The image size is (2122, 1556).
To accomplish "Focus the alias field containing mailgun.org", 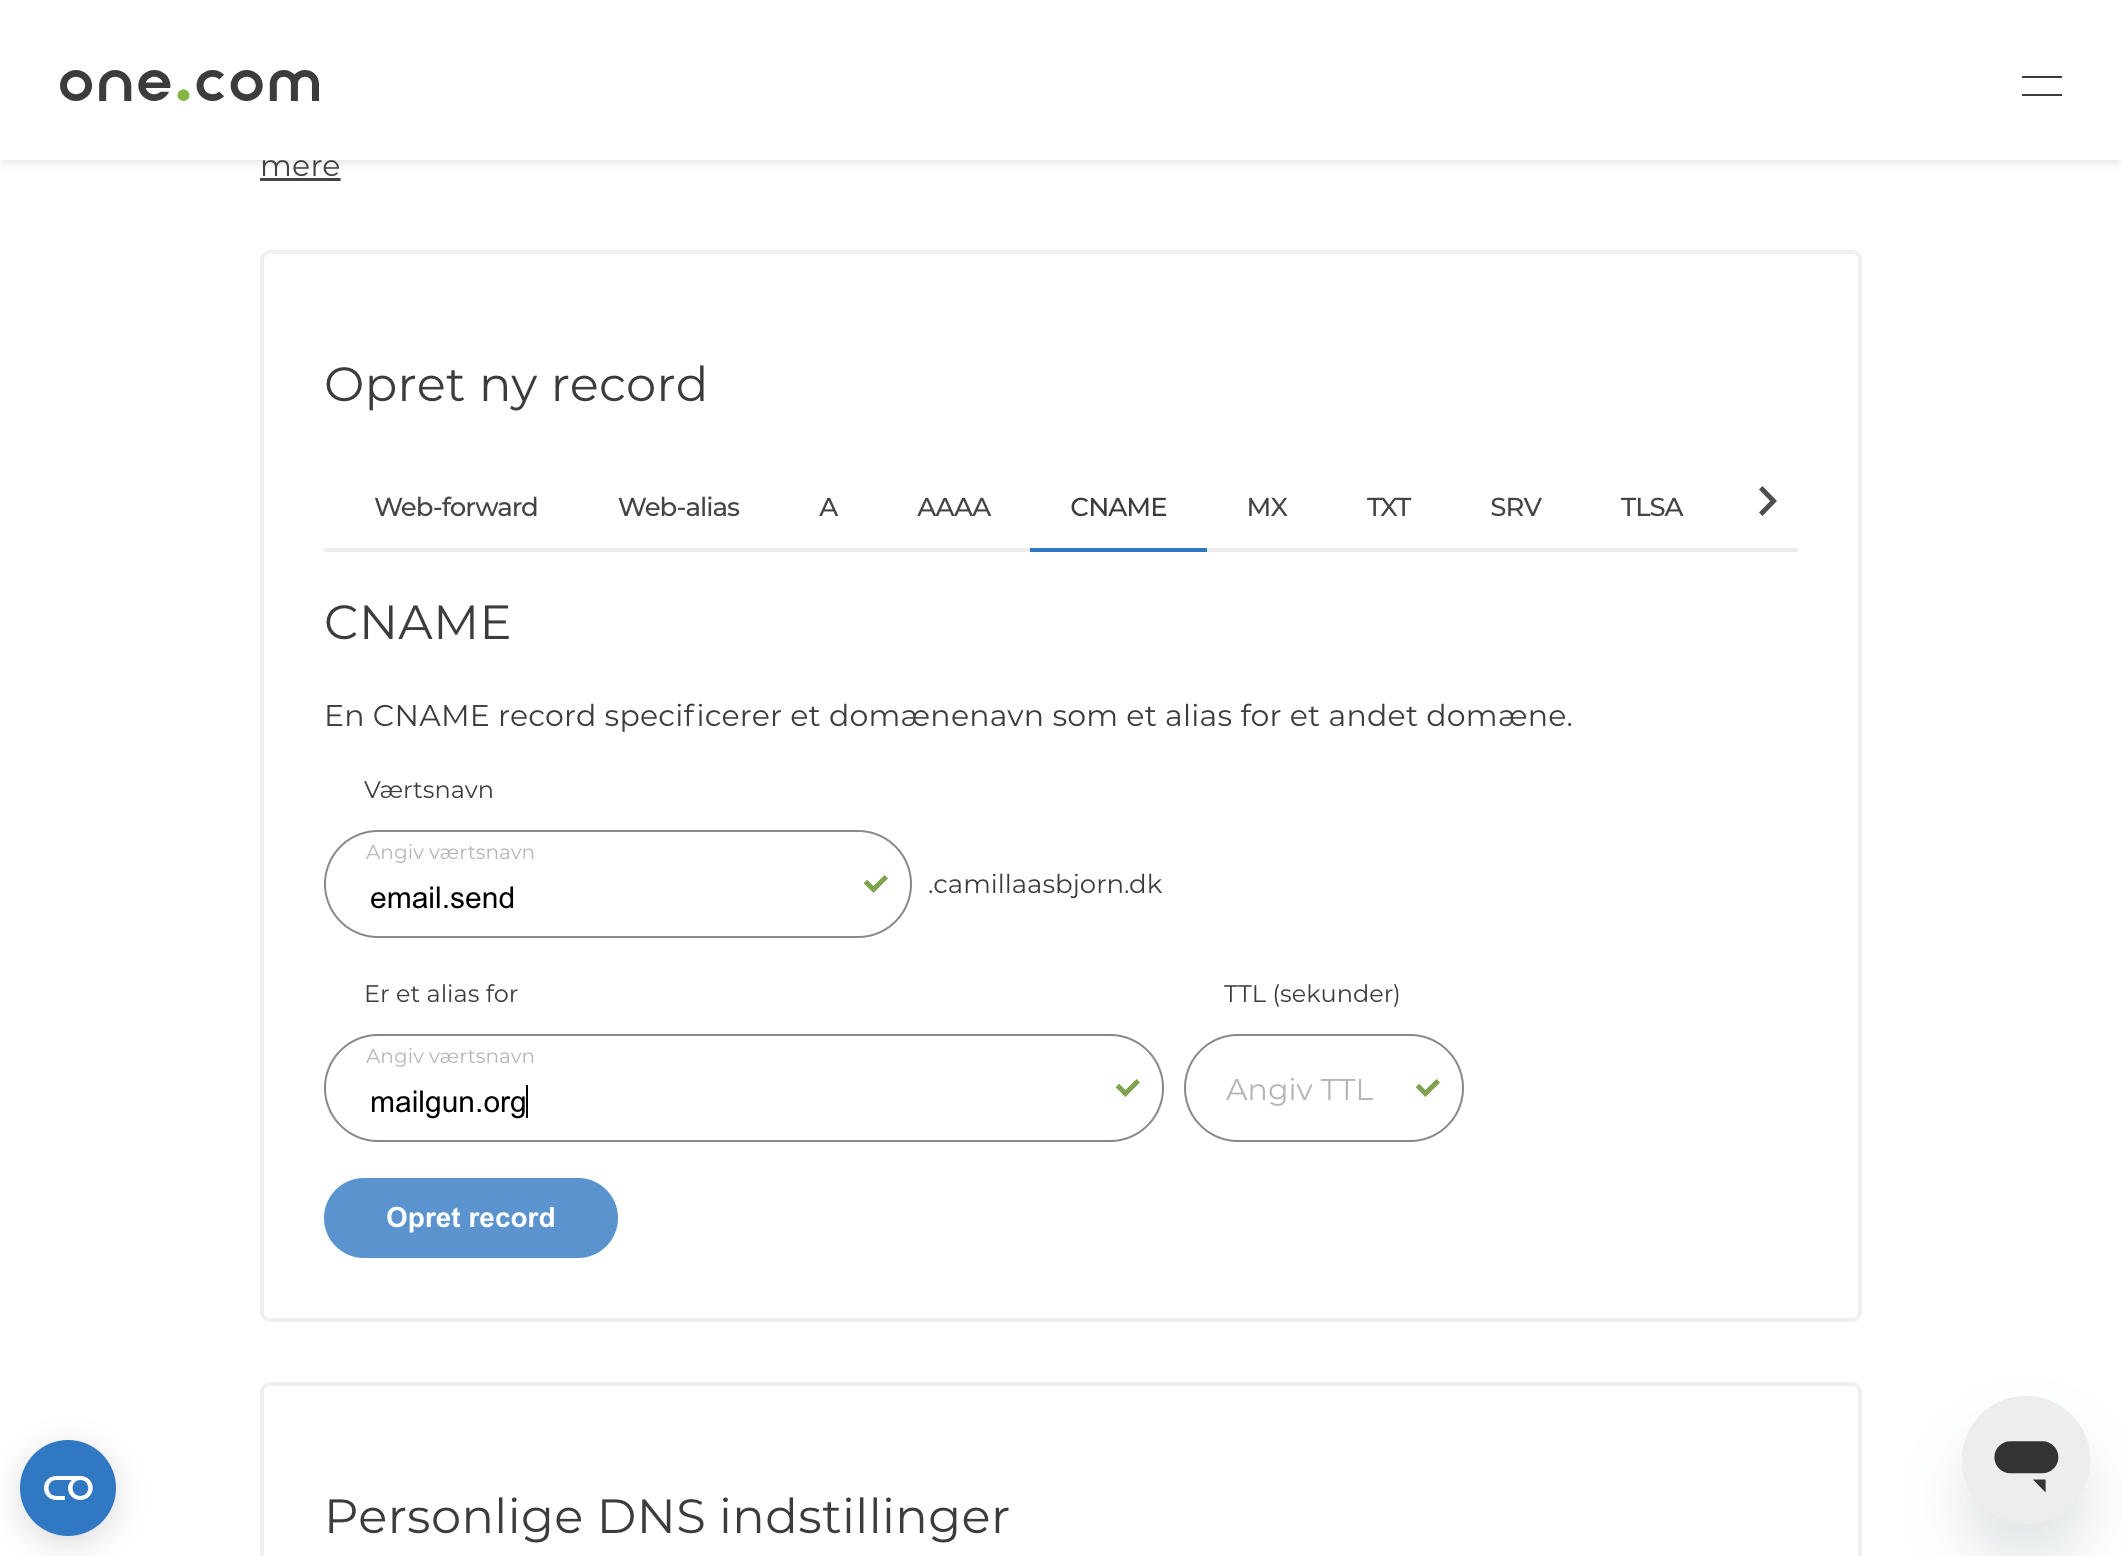I will (x=743, y=1088).
